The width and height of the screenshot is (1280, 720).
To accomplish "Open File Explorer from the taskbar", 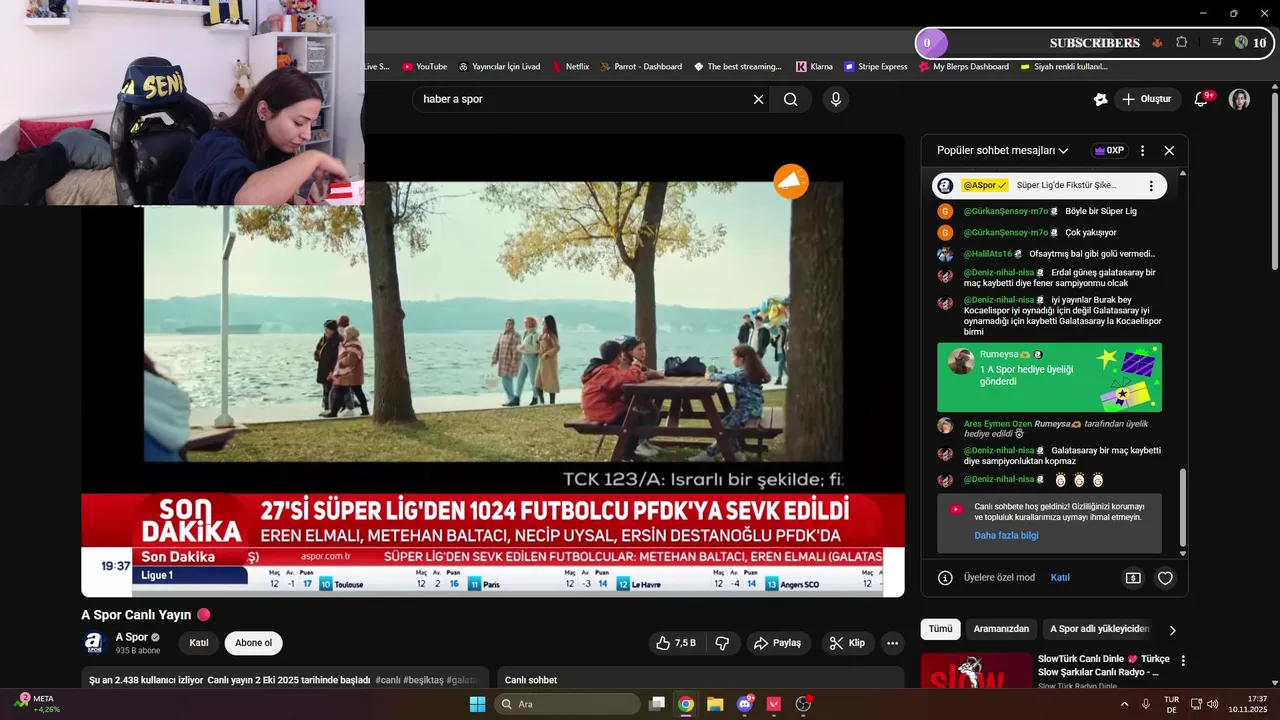I will tap(715, 704).
